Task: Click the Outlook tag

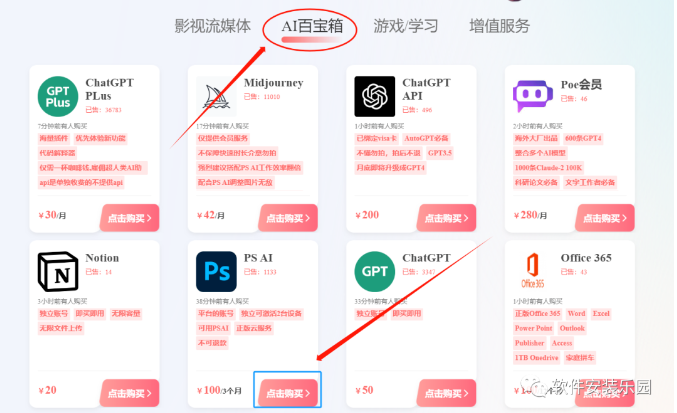Action: 572,328
